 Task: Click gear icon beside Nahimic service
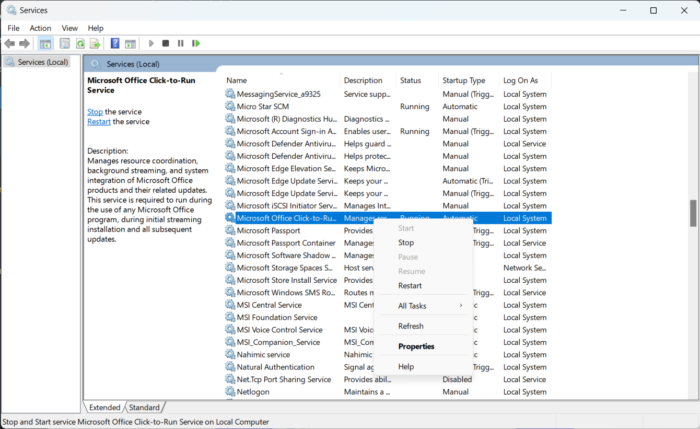(x=230, y=354)
